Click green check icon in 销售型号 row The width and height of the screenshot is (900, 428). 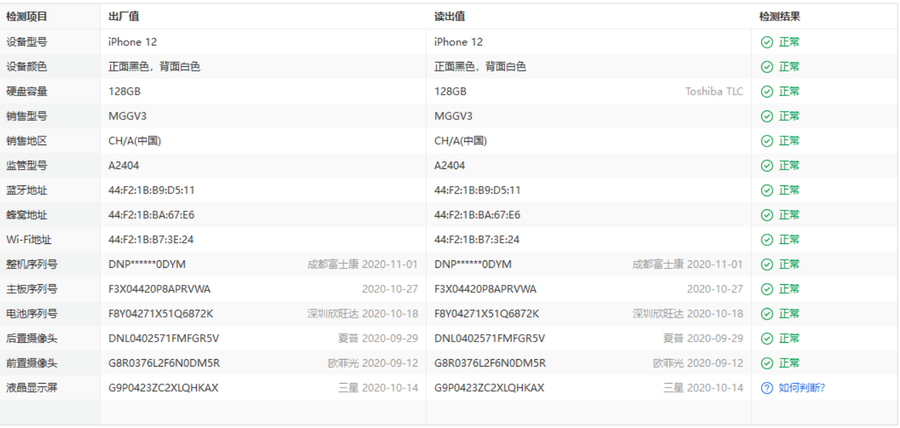click(x=767, y=116)
